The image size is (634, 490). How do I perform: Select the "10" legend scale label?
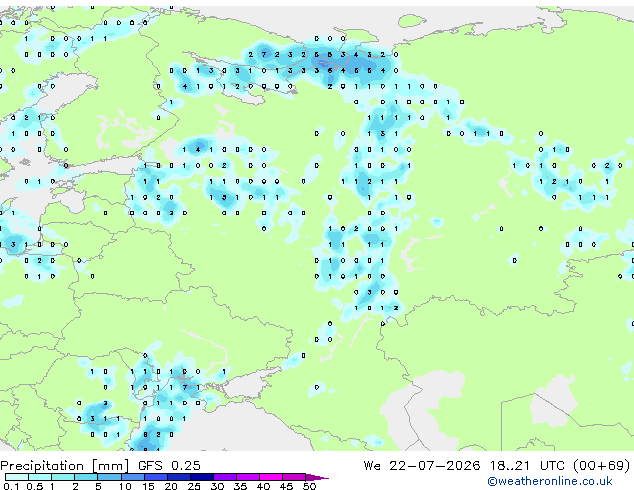click(x=125, y=486)
